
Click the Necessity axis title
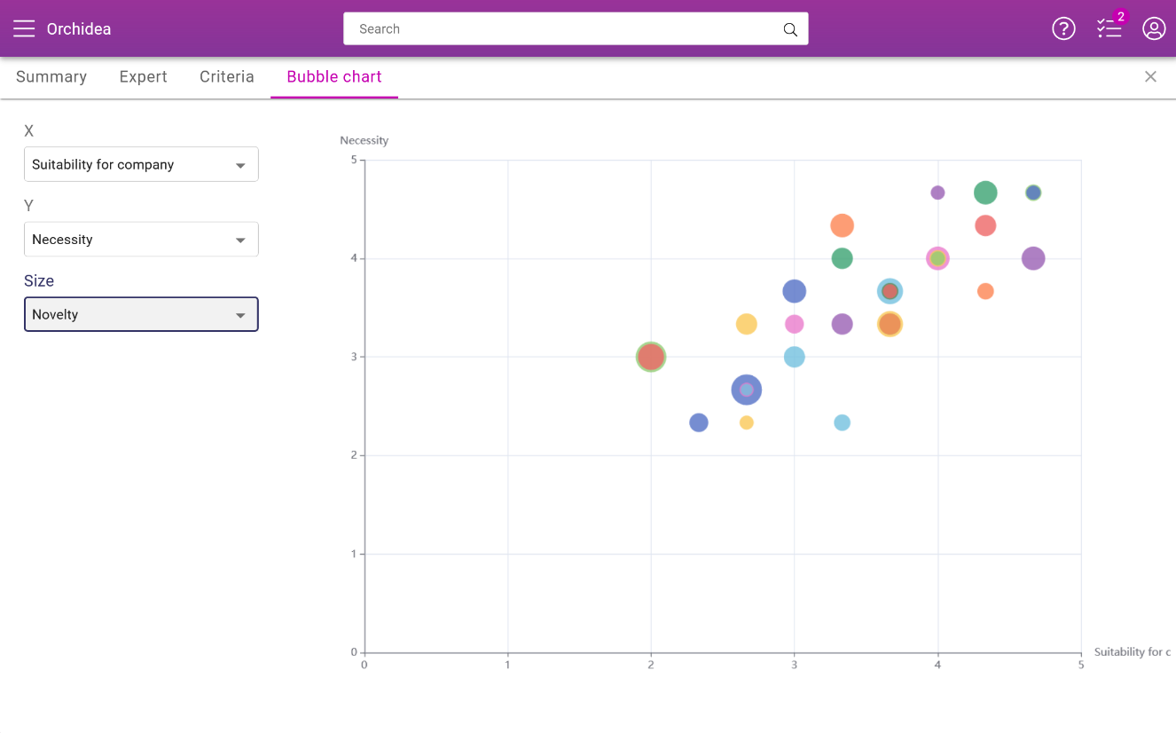coord(364,140)
